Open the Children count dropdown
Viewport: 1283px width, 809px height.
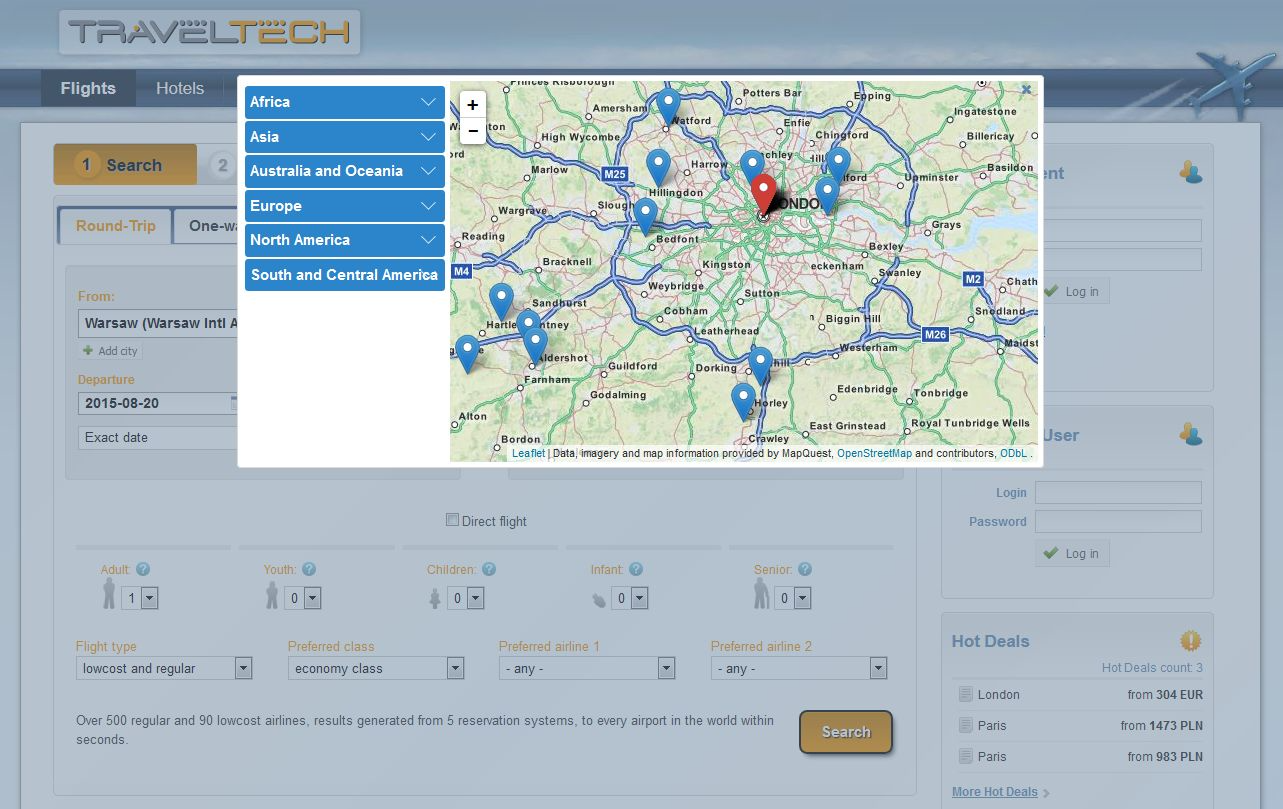(465, 598)
